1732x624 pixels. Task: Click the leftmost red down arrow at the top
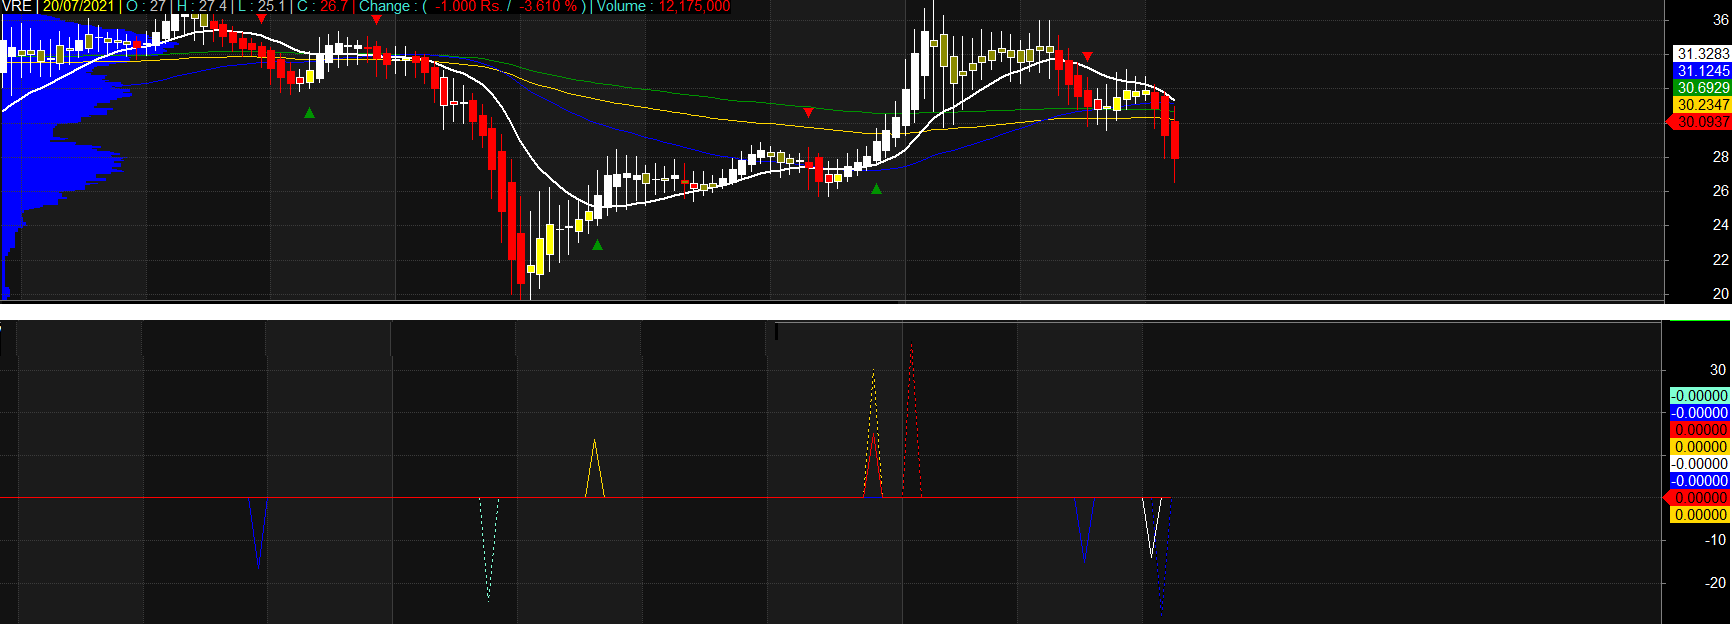(x=262, y=18)
